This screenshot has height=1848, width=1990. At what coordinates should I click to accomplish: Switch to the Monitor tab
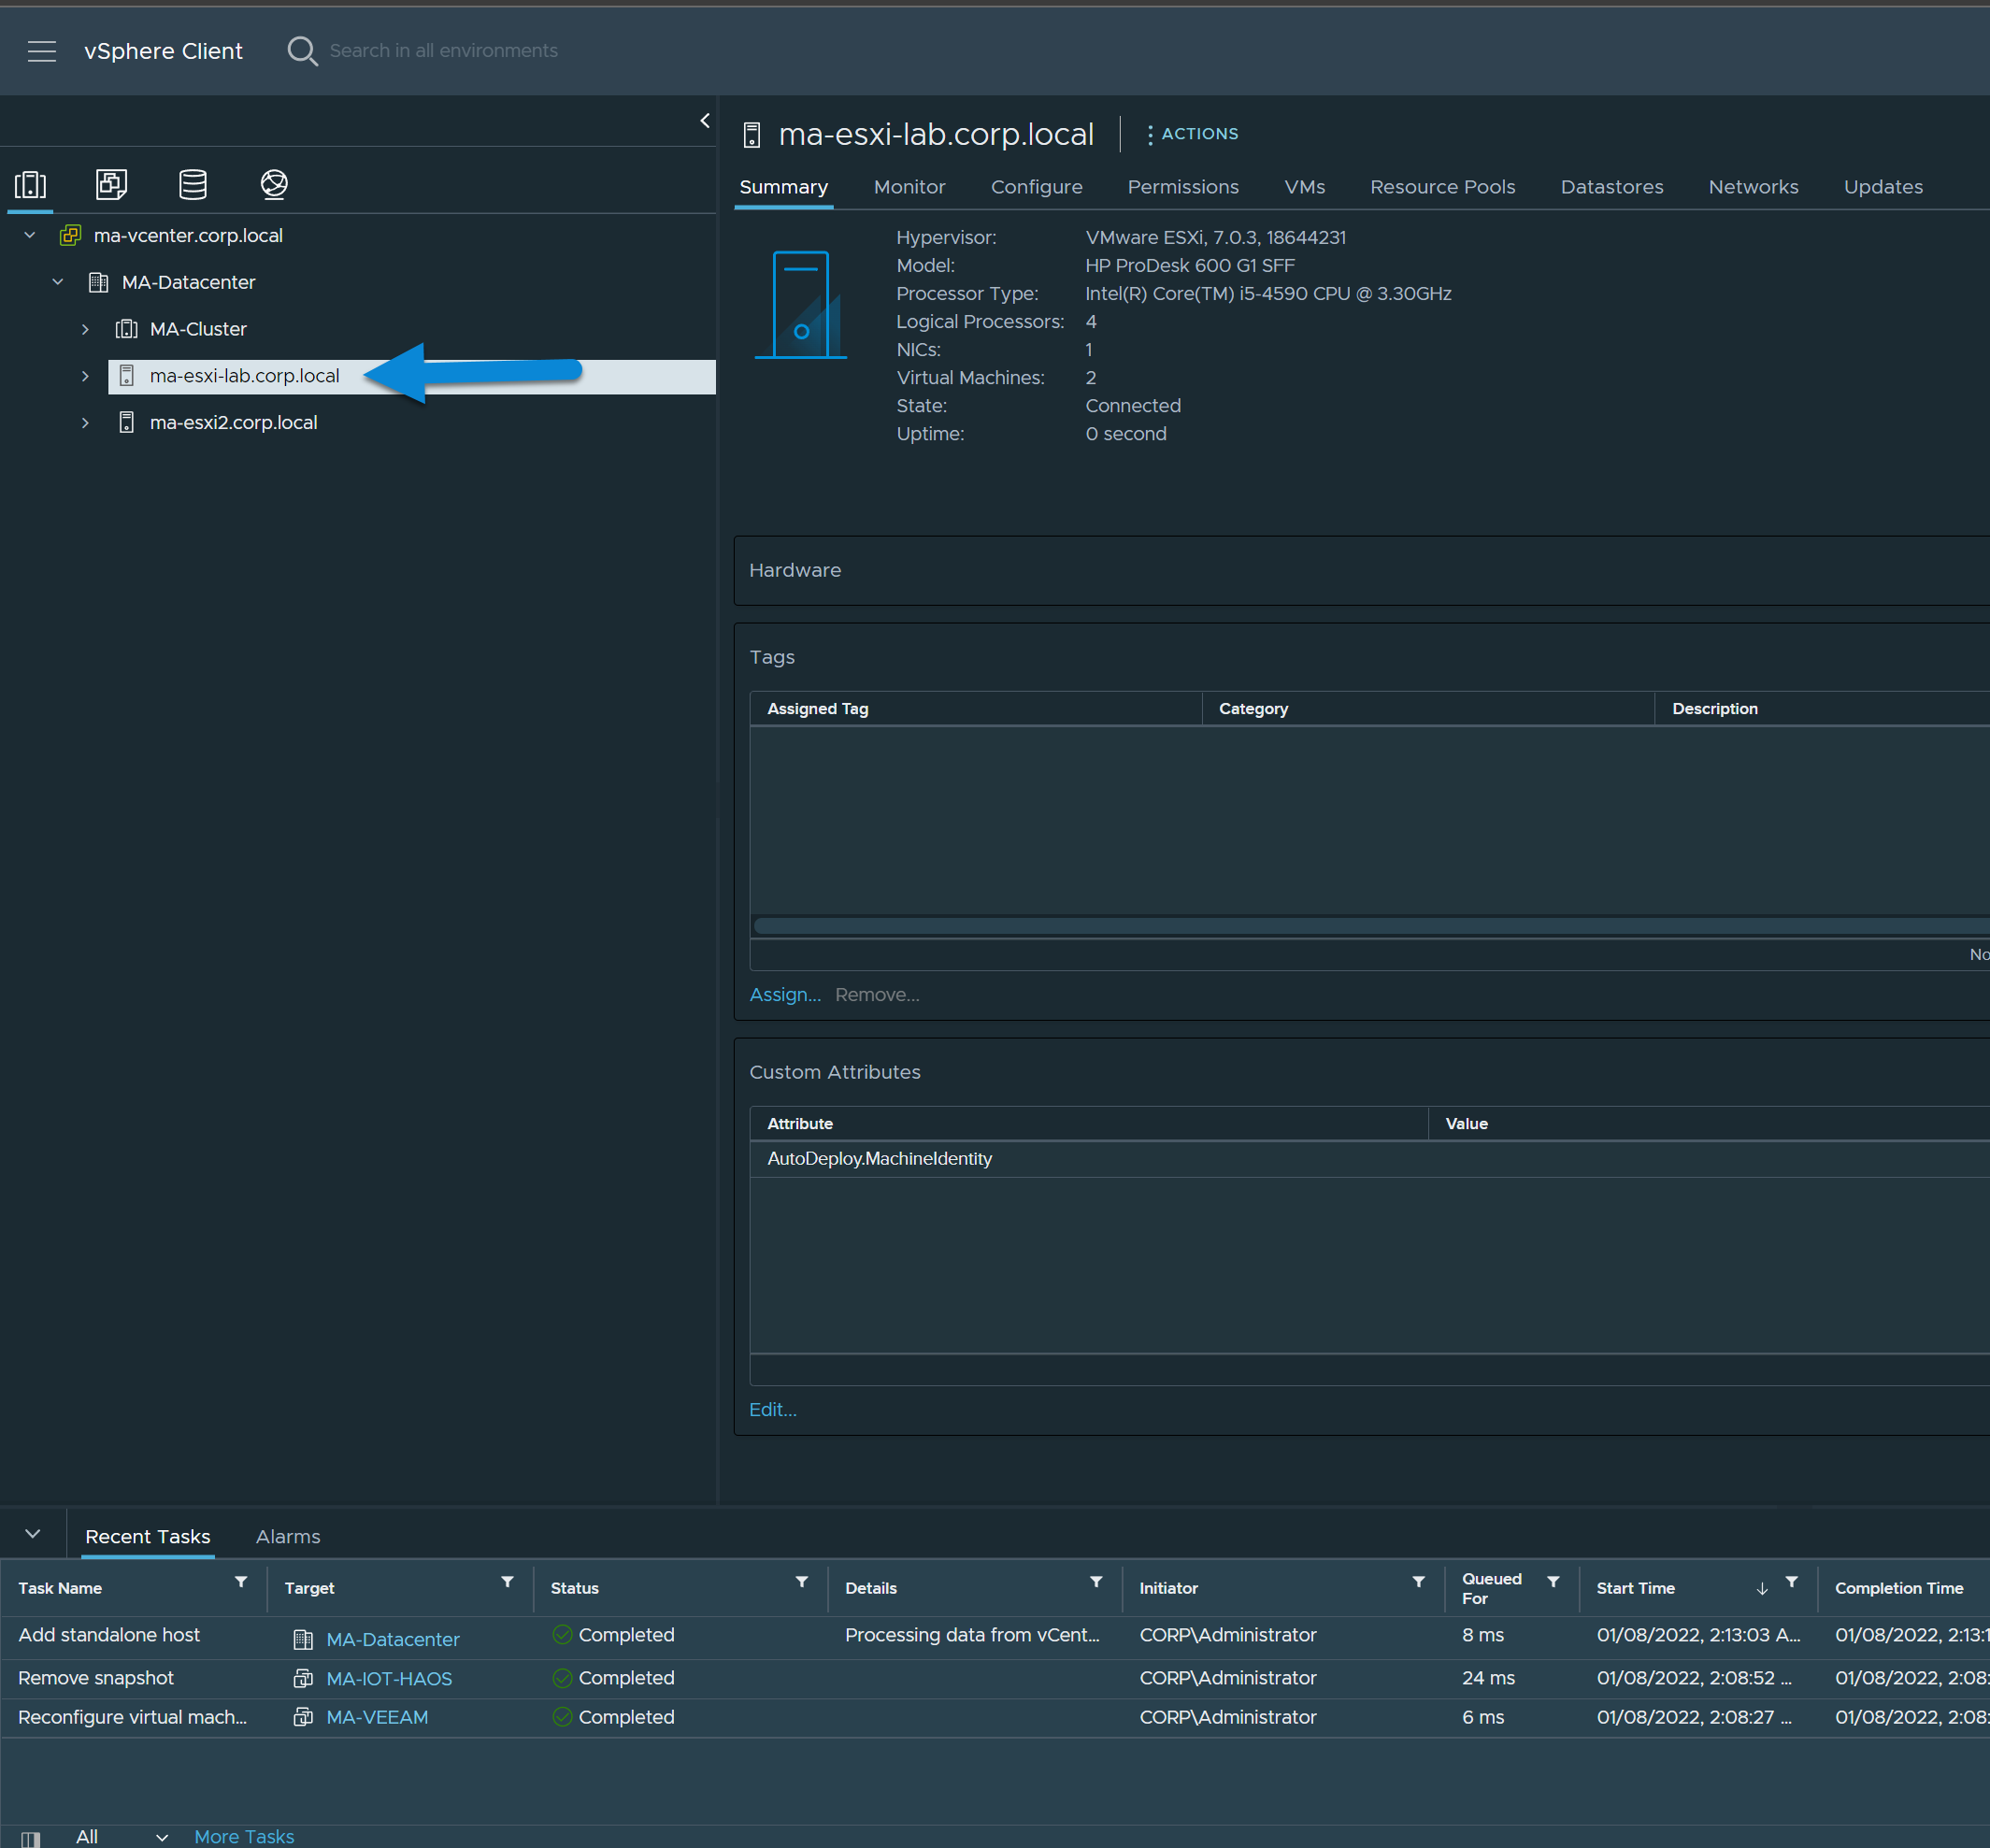click(x=909, y=187)
